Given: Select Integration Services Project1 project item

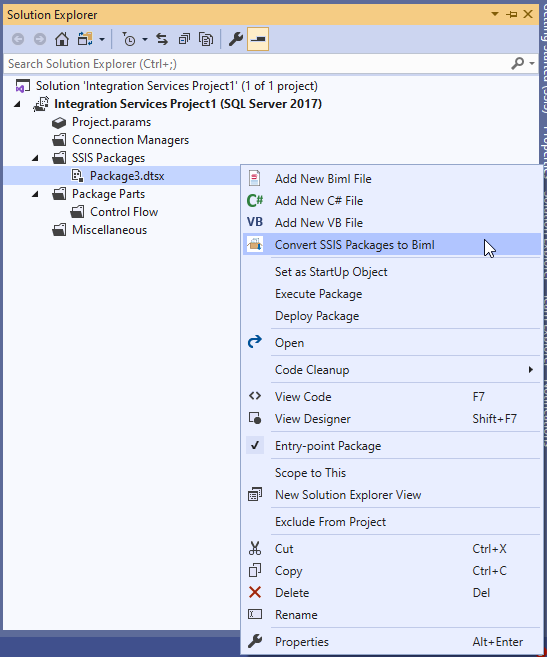Looking at the screenshot, I should pyautogui.click(x=188, y=104).
